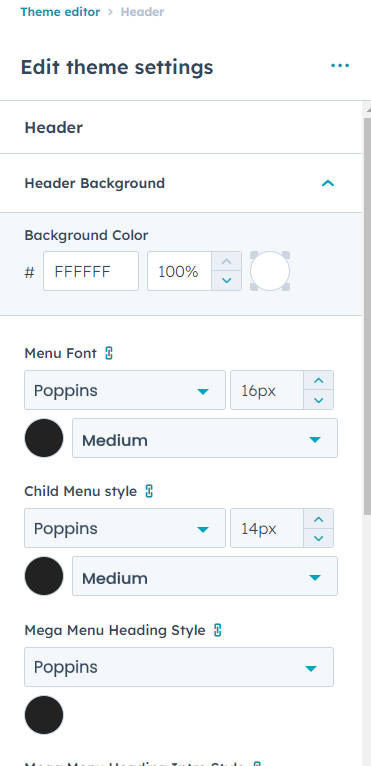Increase the Child Menu style size
Image resolution: width=371 pixels, height=766 pixels.
pos(319,518)
